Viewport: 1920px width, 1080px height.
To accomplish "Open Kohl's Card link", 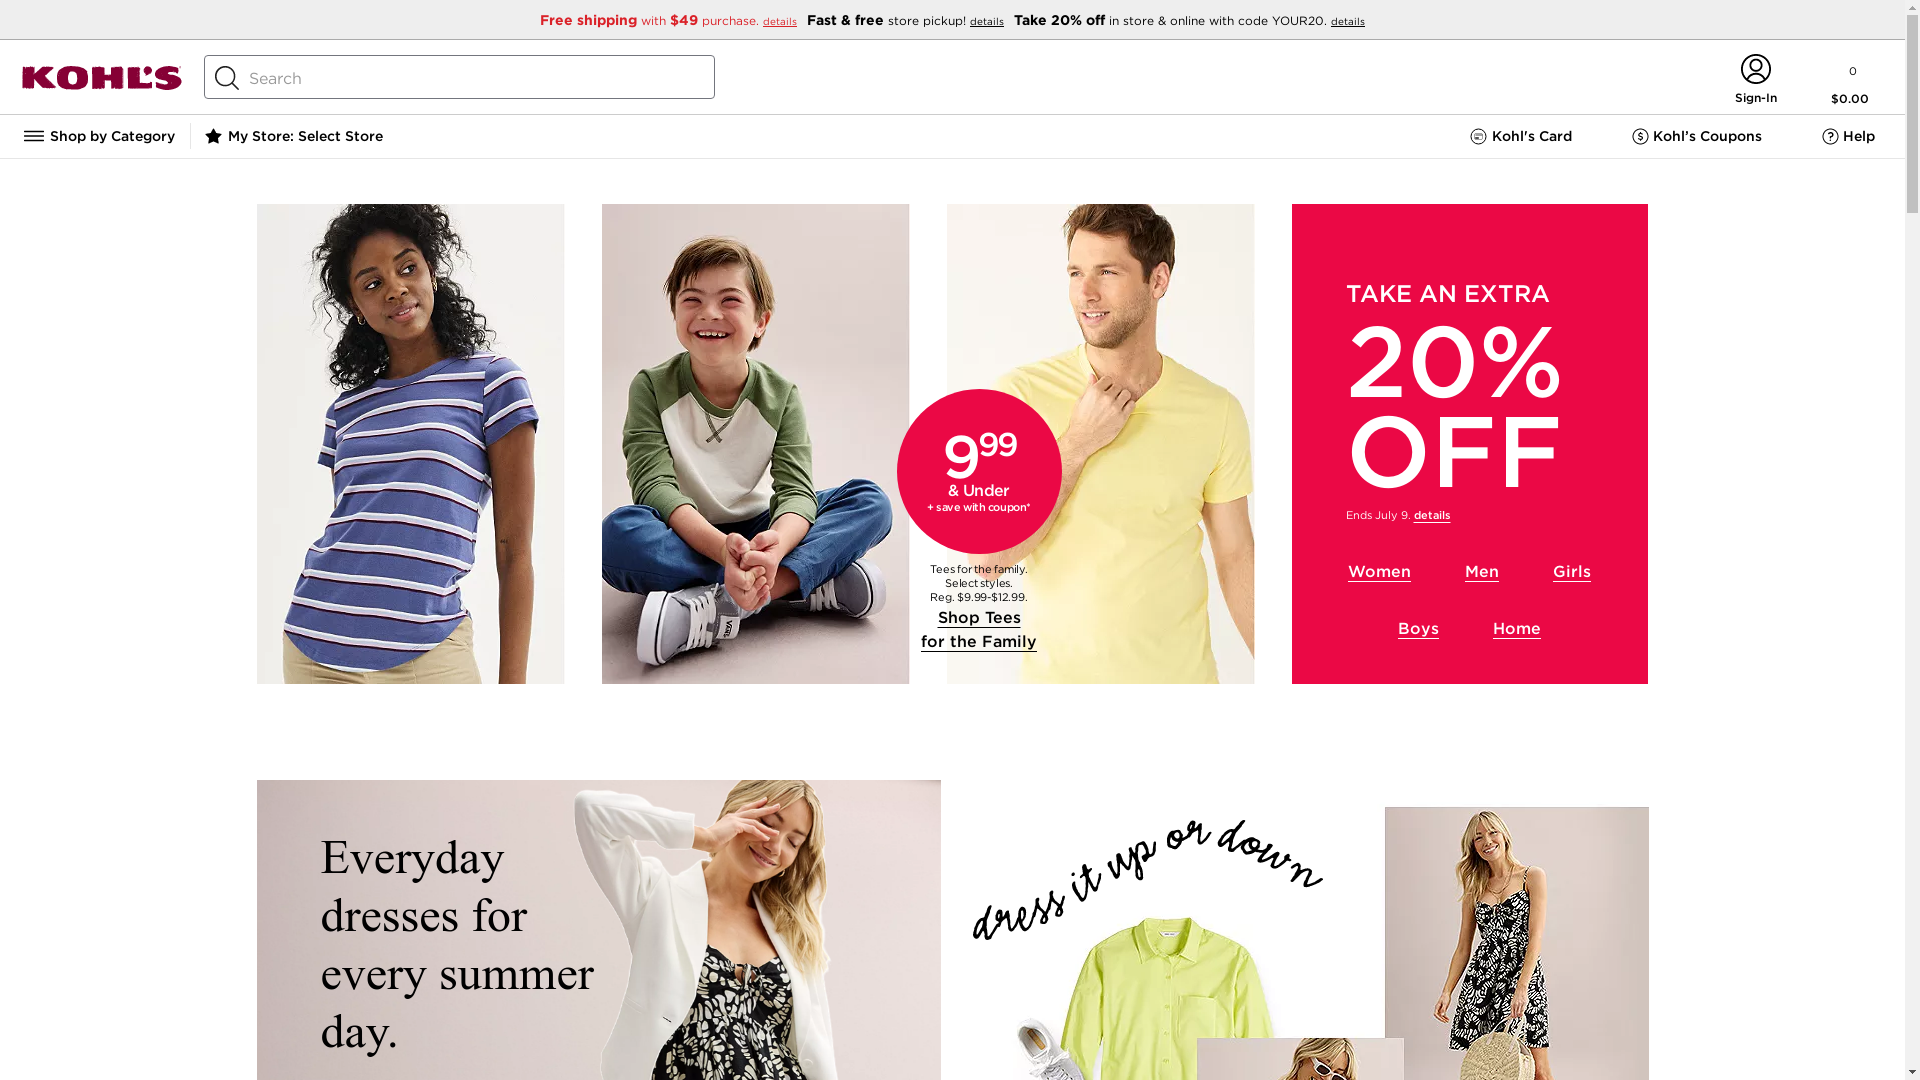I will tap(1521, 136).
